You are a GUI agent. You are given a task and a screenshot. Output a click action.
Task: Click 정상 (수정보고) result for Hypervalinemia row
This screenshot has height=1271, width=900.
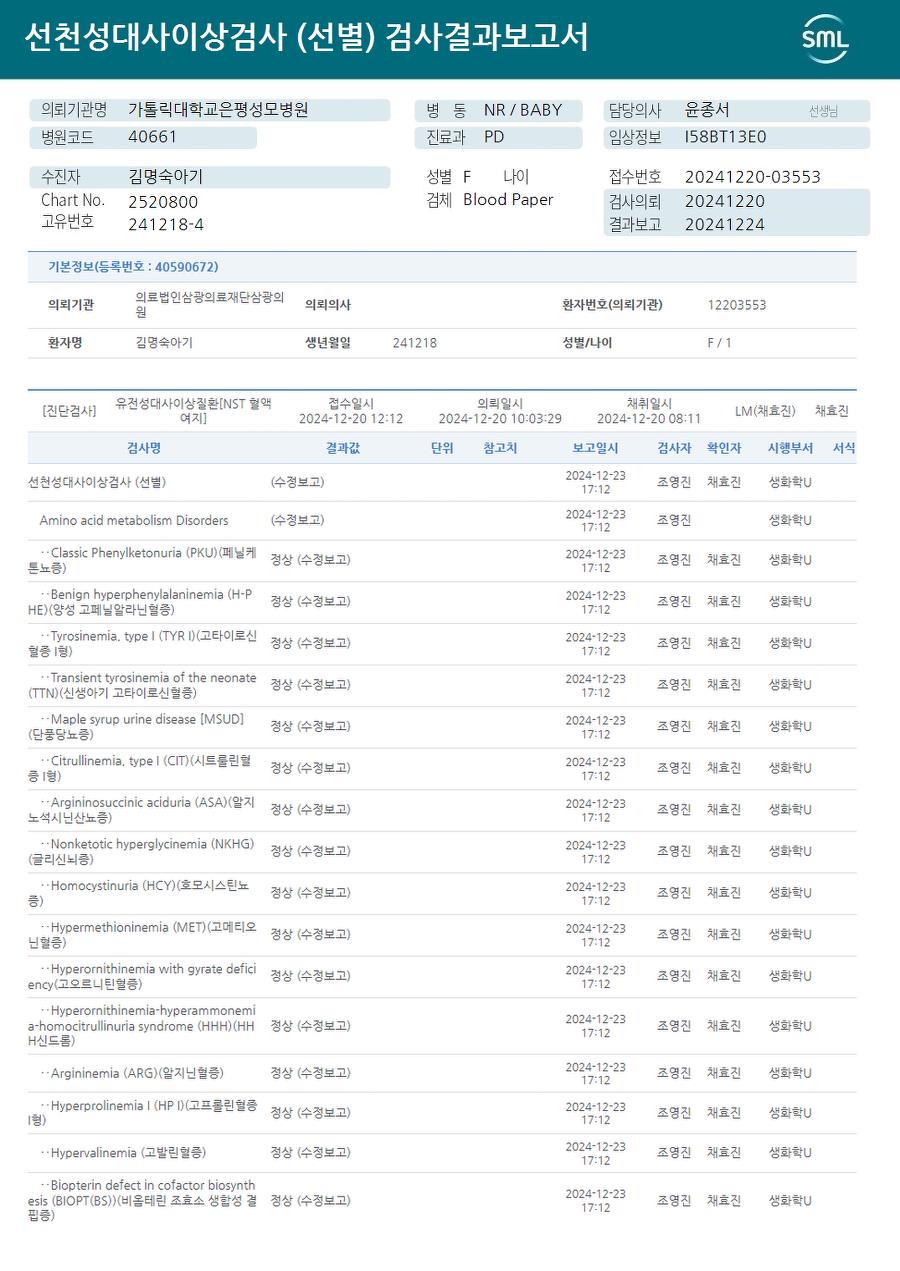click(x=310, y=1153)
